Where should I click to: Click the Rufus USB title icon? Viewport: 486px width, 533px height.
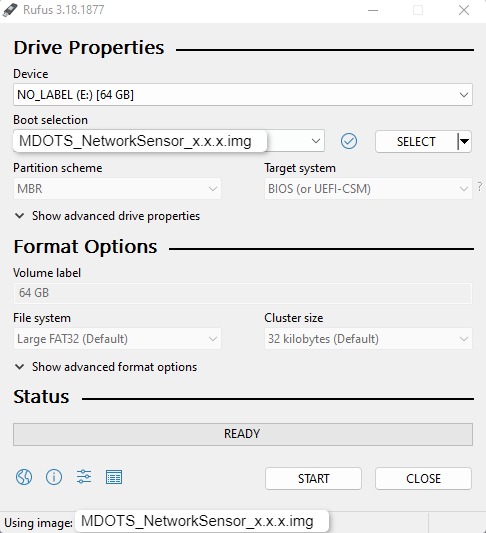10,10
